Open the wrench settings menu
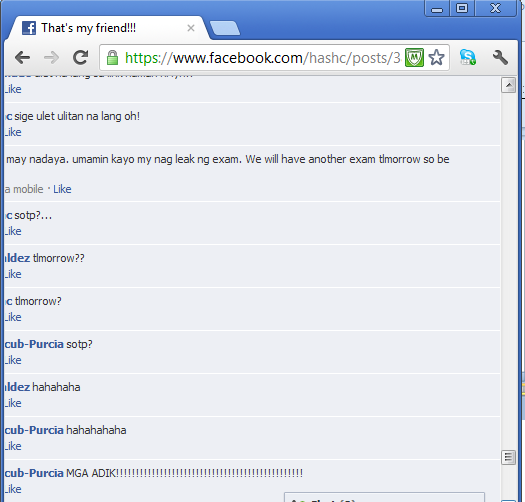Viewport: 525px width, 502px height. (500, 57)
